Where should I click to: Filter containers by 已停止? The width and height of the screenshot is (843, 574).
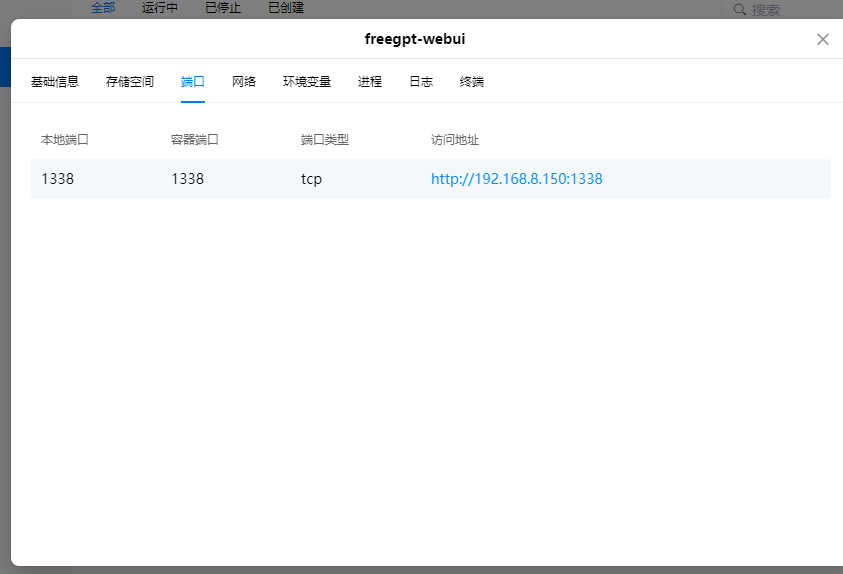point(223,8)
